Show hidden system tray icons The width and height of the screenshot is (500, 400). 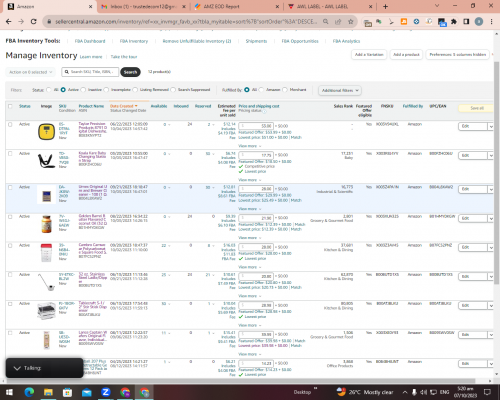405,392
